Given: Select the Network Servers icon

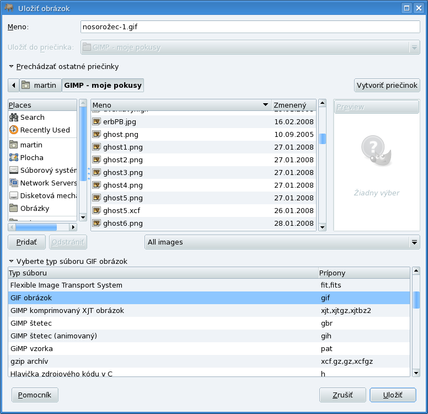Looking at the screenshot, I should pos(14,183).
